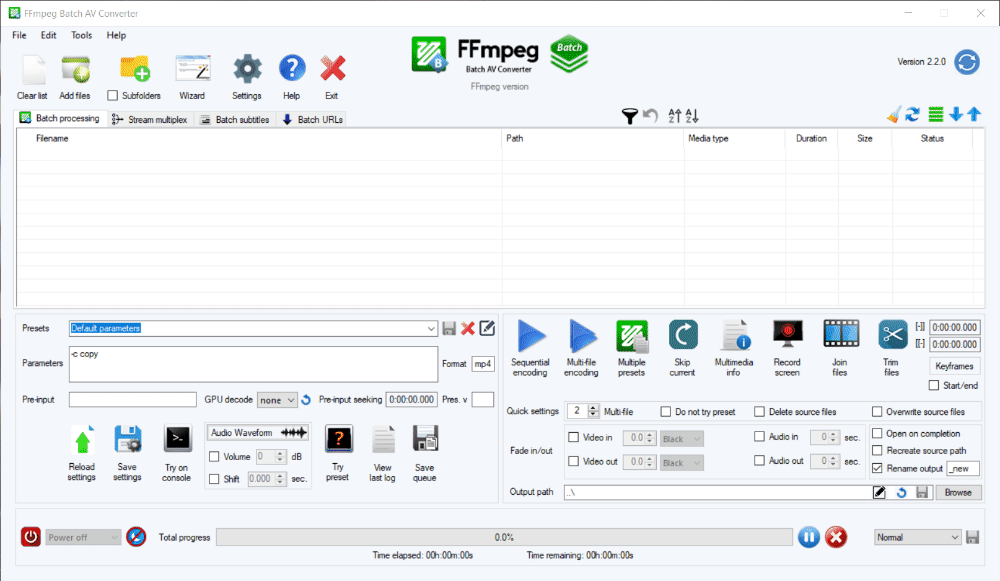1000x581 pixels.
Task: Click the Record screen icon
Action: (787, 335)
